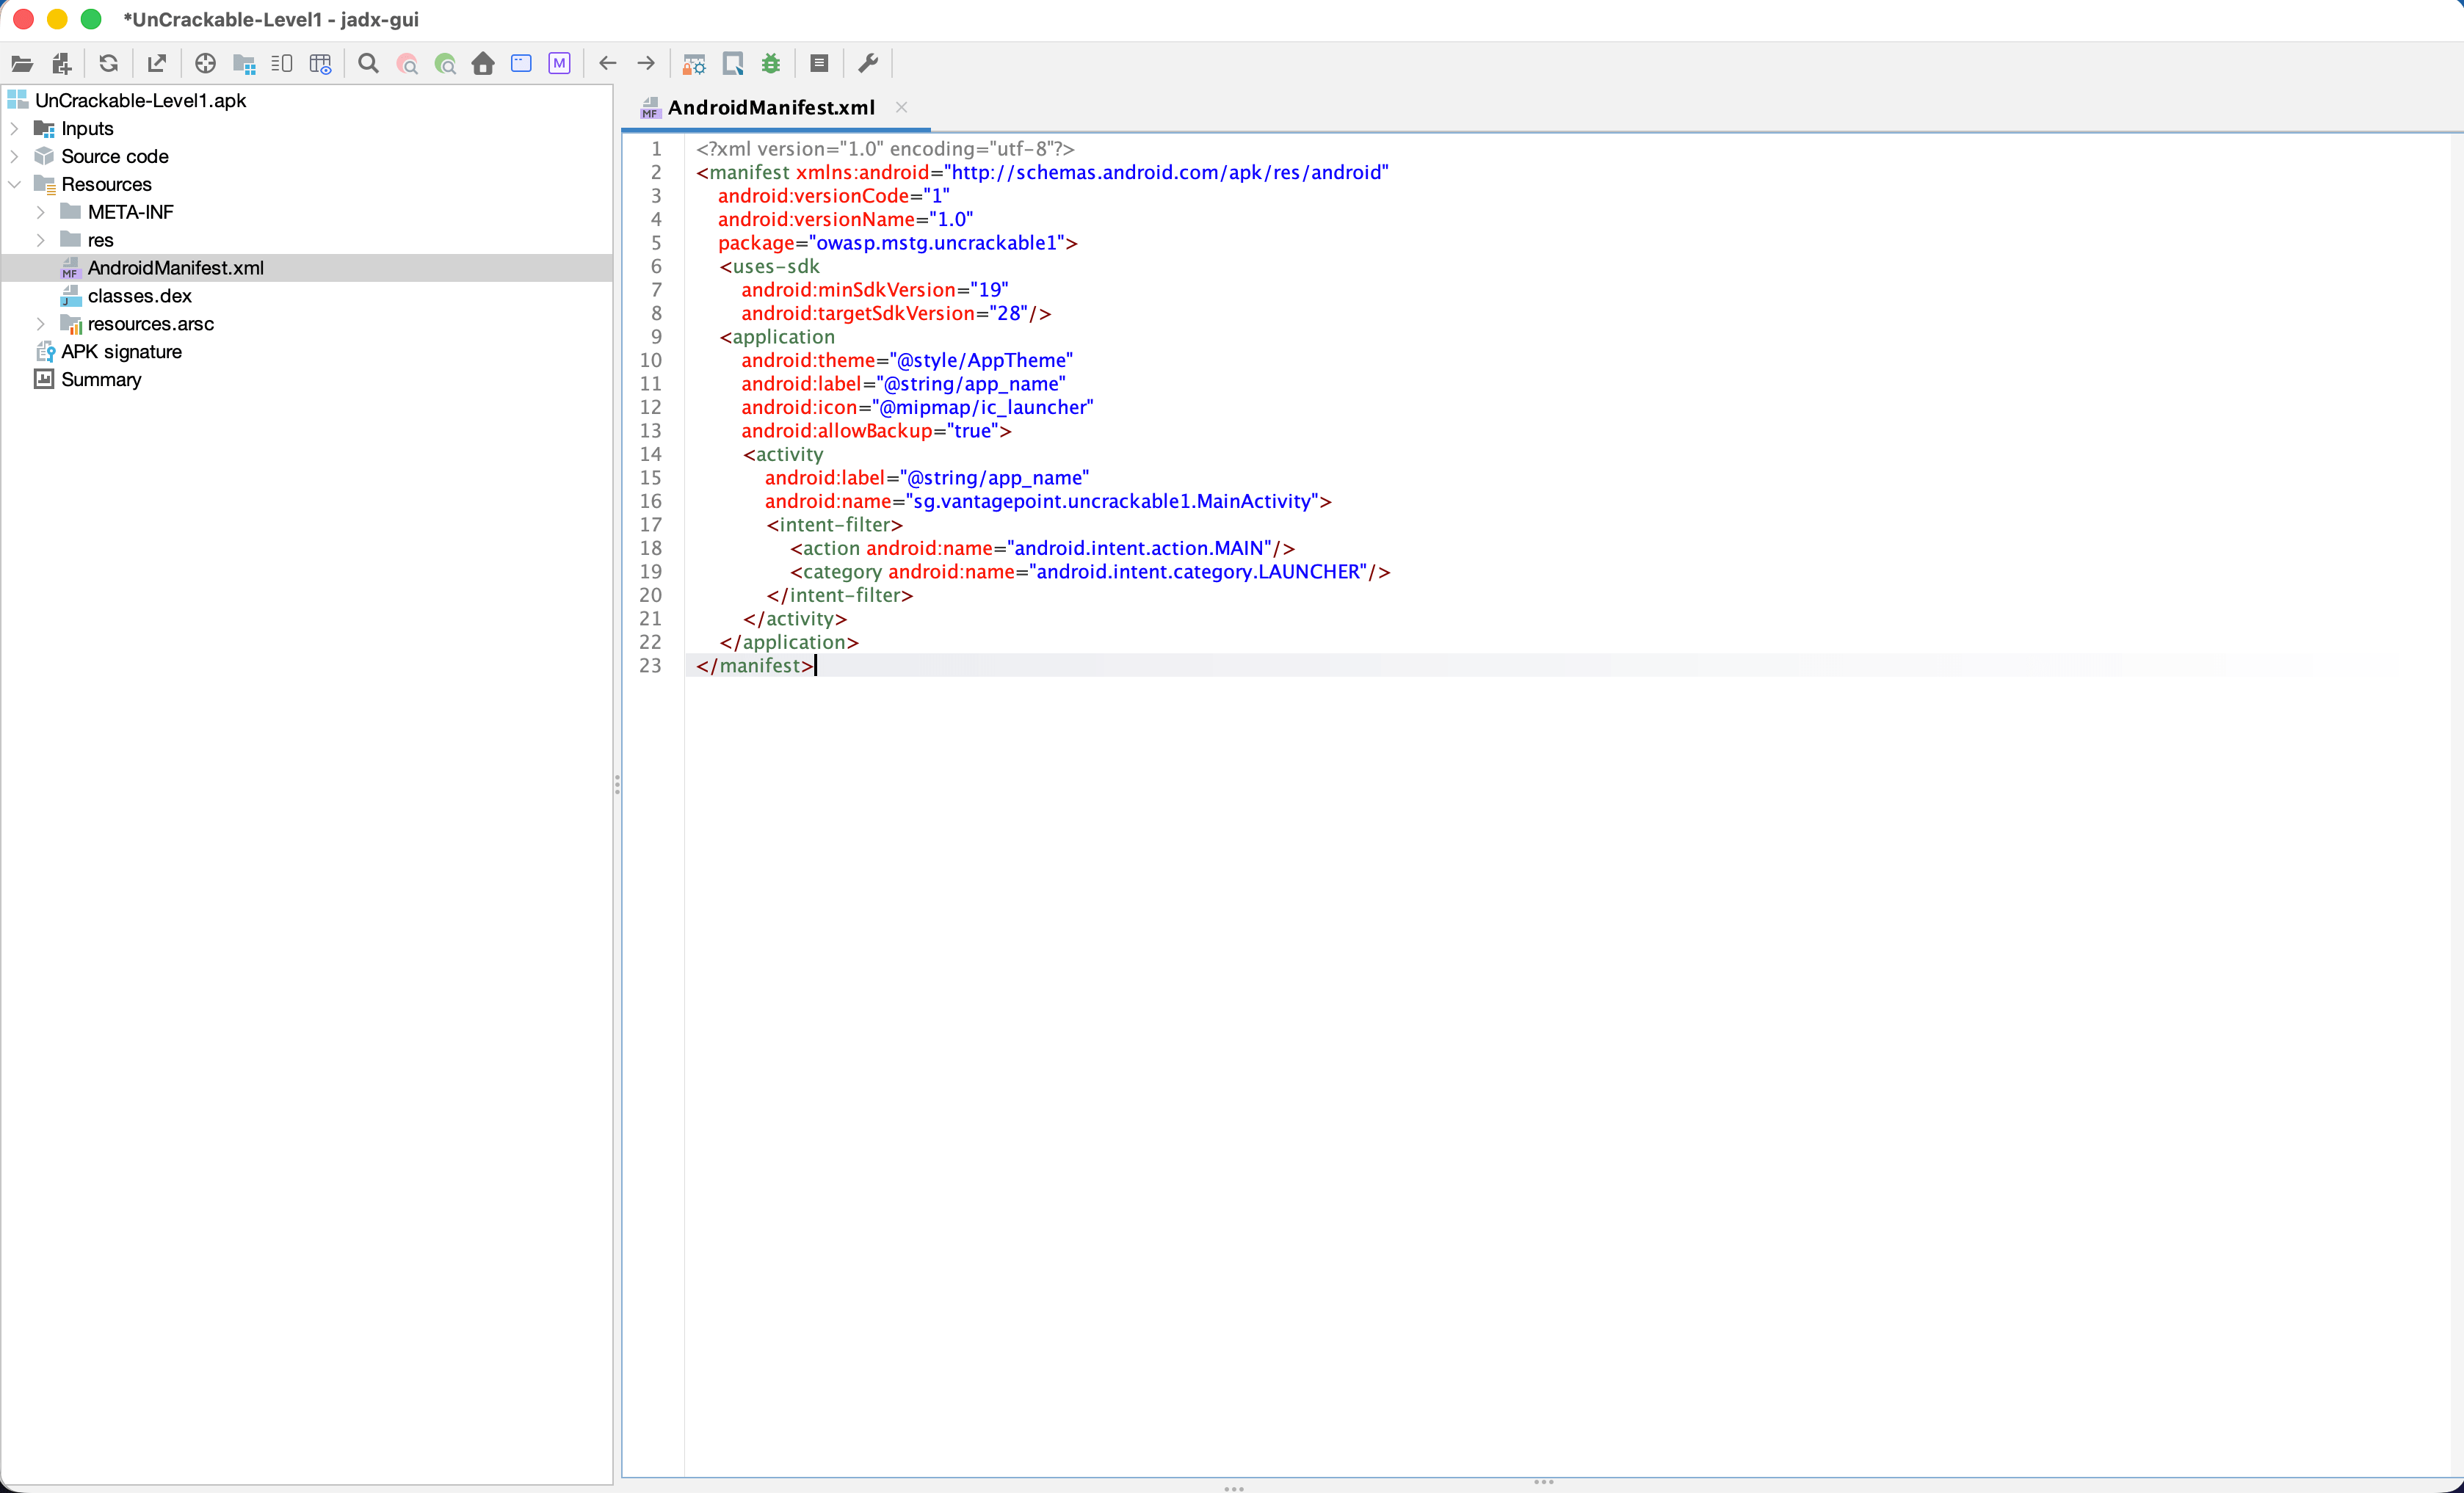Image resolution: width=2464 pixels, height=1493 pixels.
Task: Click the add files icon
Action: pos(62,64)
